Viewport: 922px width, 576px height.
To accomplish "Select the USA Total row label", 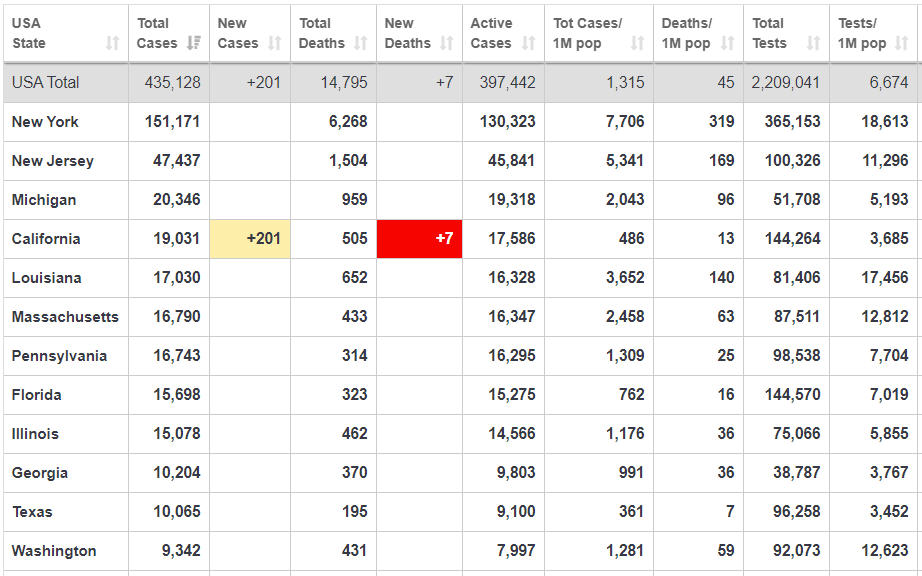I will click(x=46, y=82).
